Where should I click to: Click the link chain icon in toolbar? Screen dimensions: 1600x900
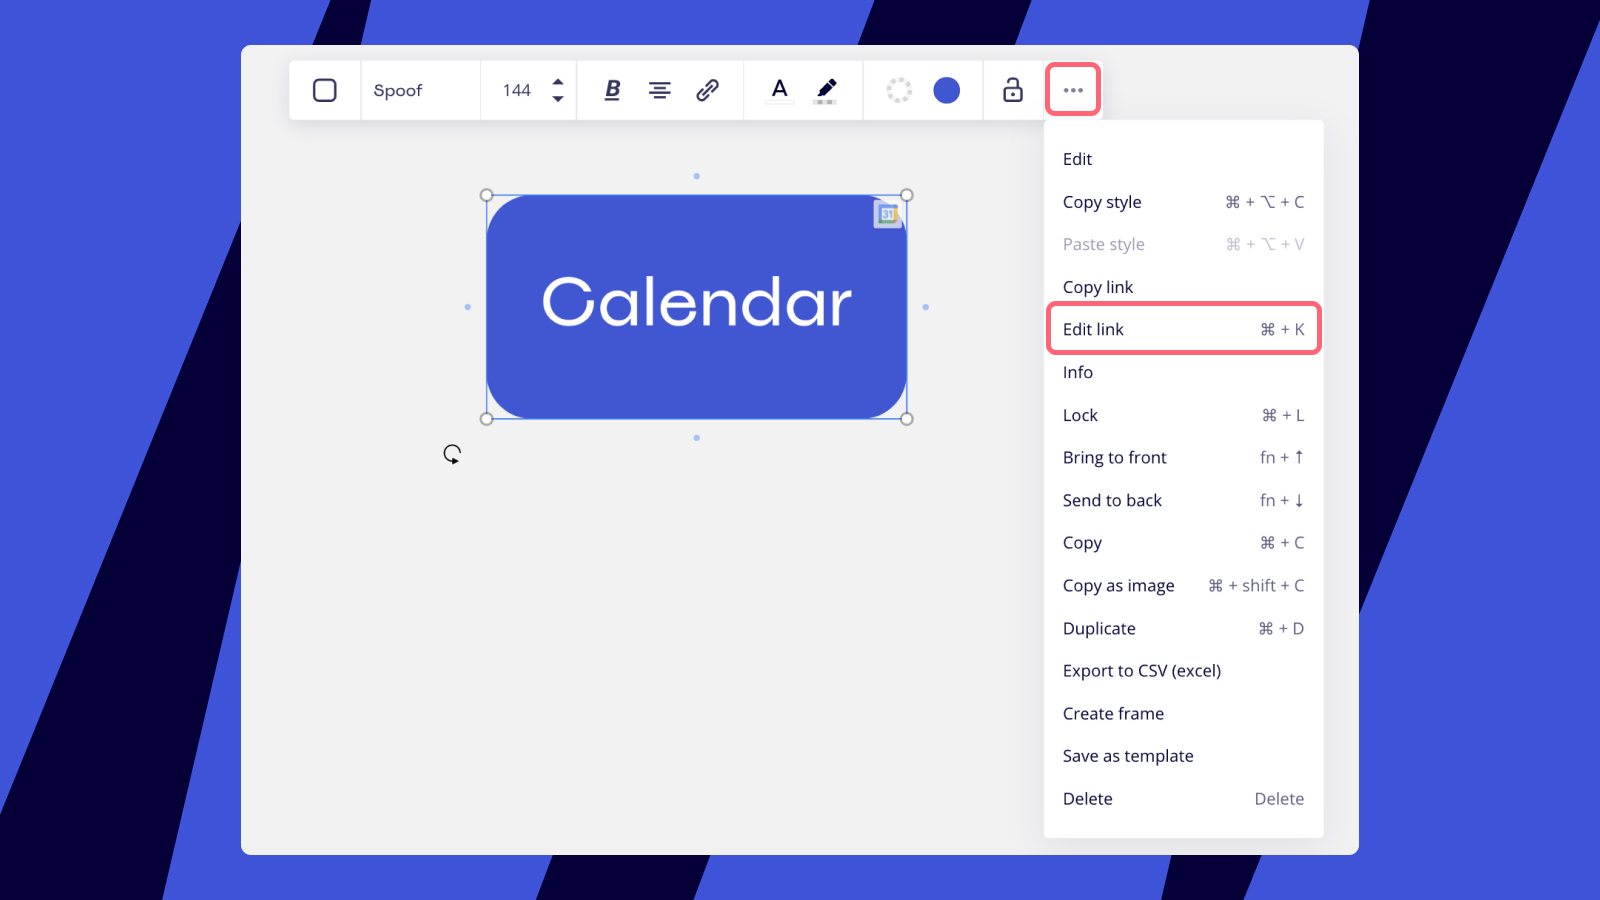pos(708,91)
